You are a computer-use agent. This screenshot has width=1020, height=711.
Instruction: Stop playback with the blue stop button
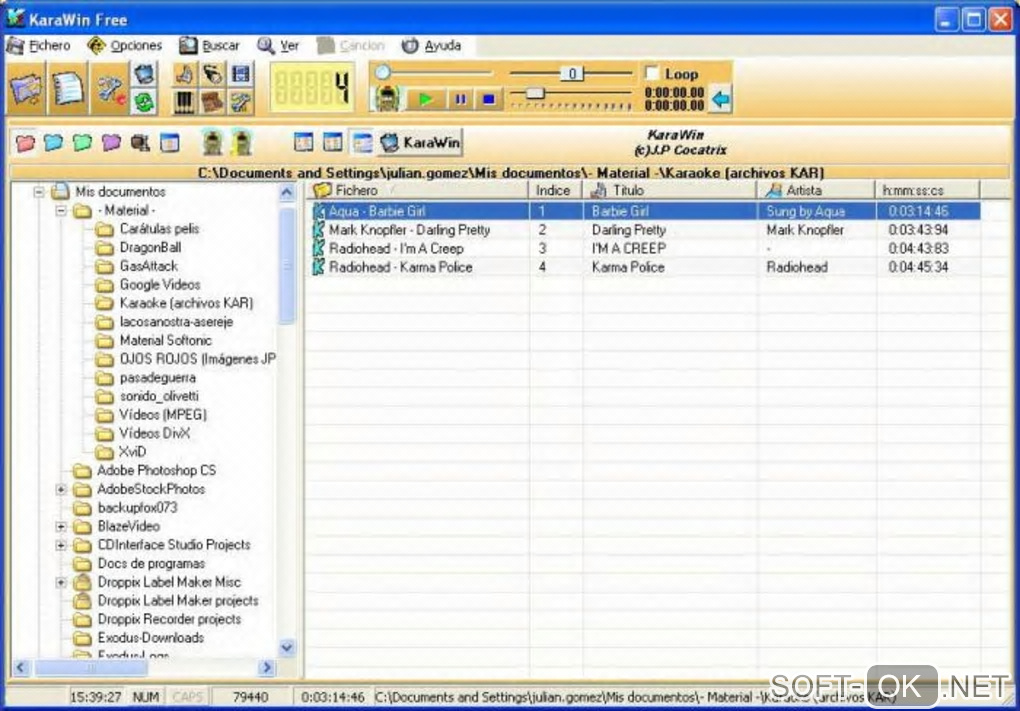pyautogui.click(x=489, y=99)
